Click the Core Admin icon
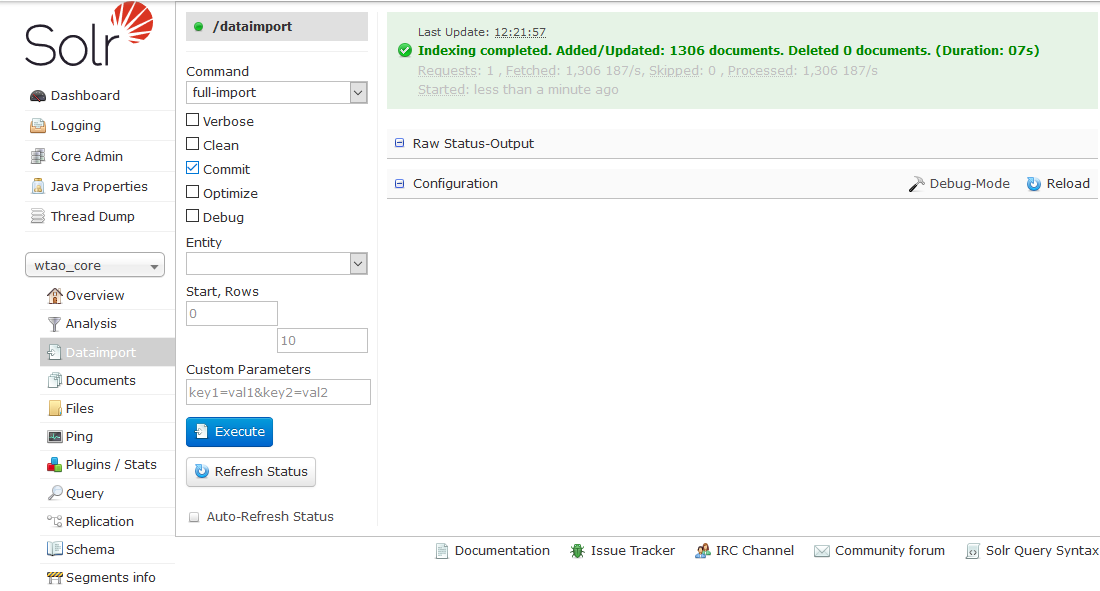 [38, 157]
